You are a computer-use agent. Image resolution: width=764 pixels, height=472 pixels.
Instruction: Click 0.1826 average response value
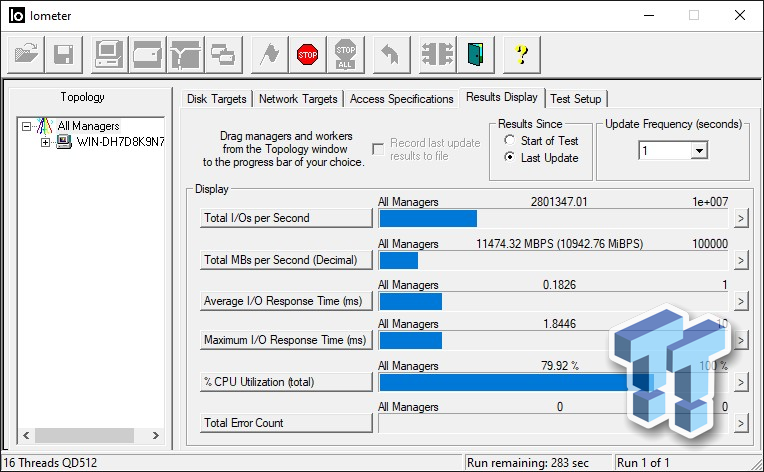point(559,284)
